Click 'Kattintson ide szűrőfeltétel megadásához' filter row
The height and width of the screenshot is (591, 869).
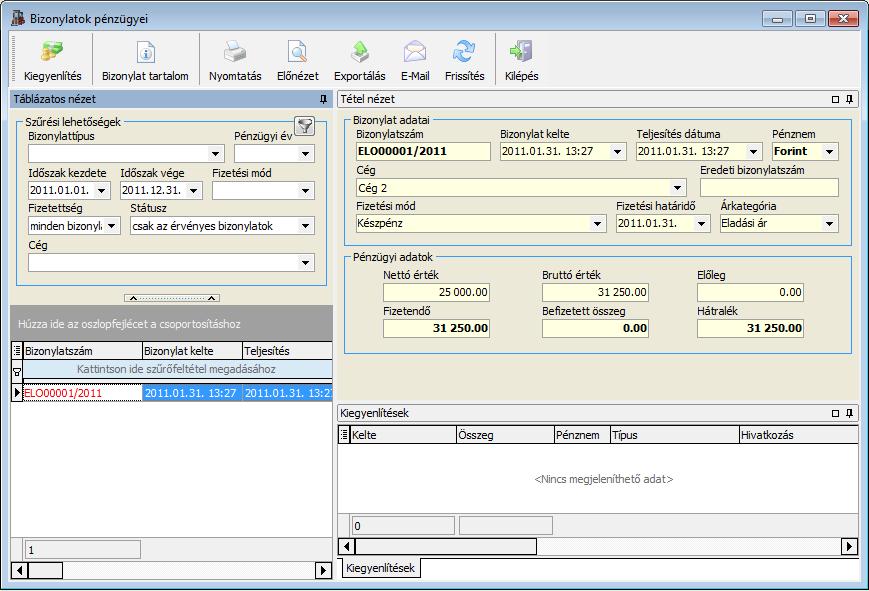[x=177, y=369]
